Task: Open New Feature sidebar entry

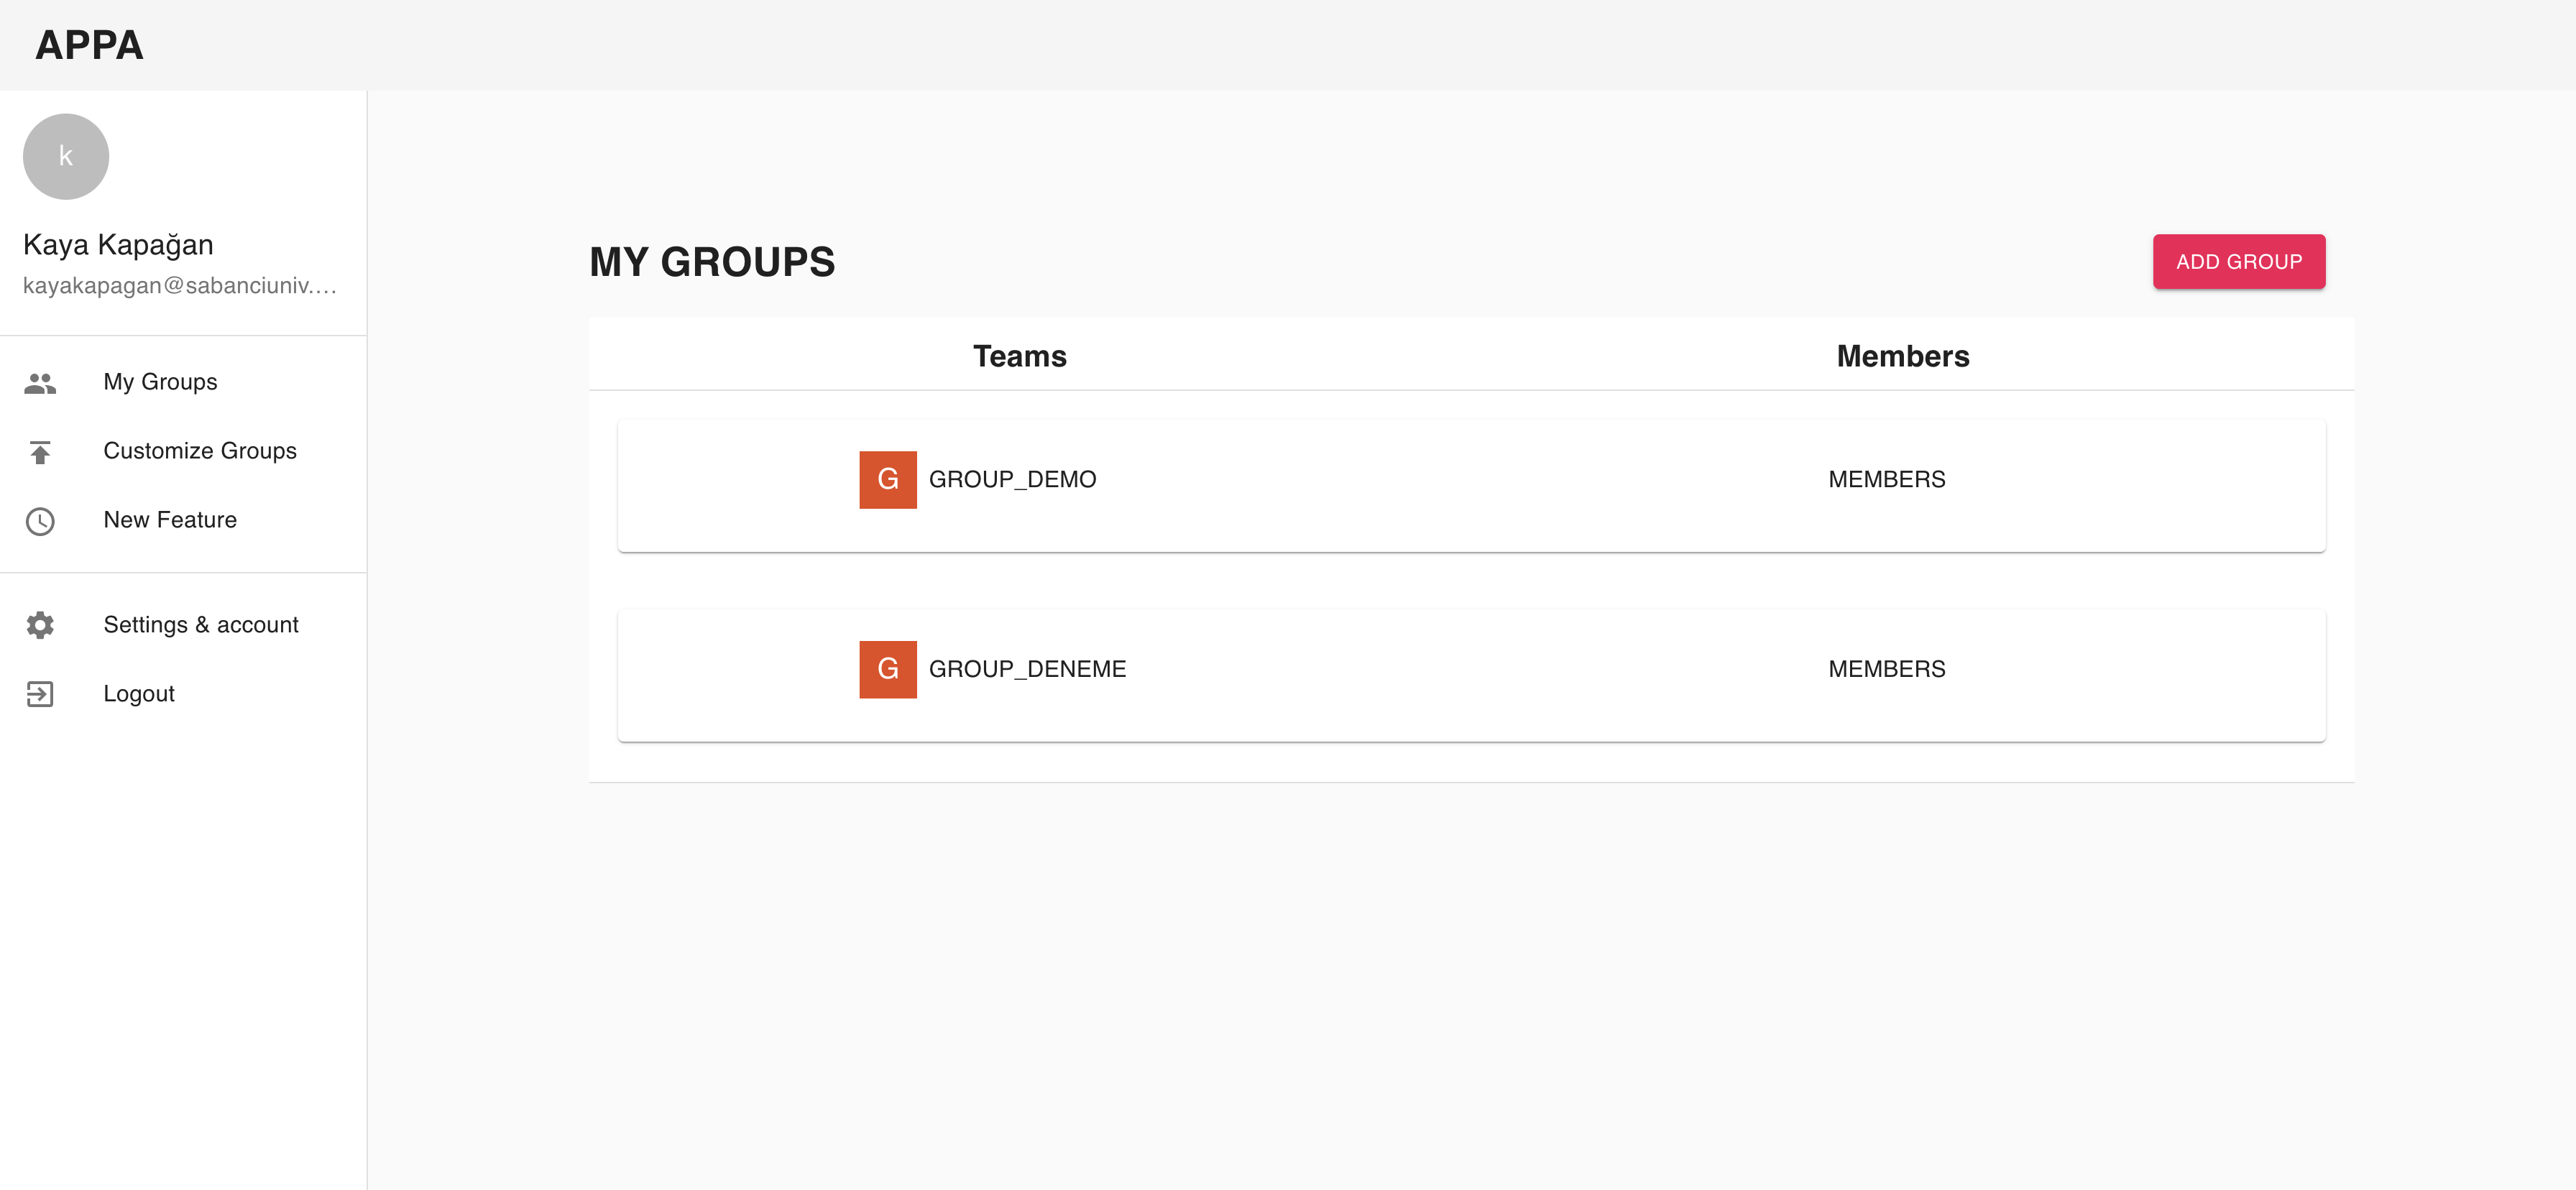Action: pos(170,520)
